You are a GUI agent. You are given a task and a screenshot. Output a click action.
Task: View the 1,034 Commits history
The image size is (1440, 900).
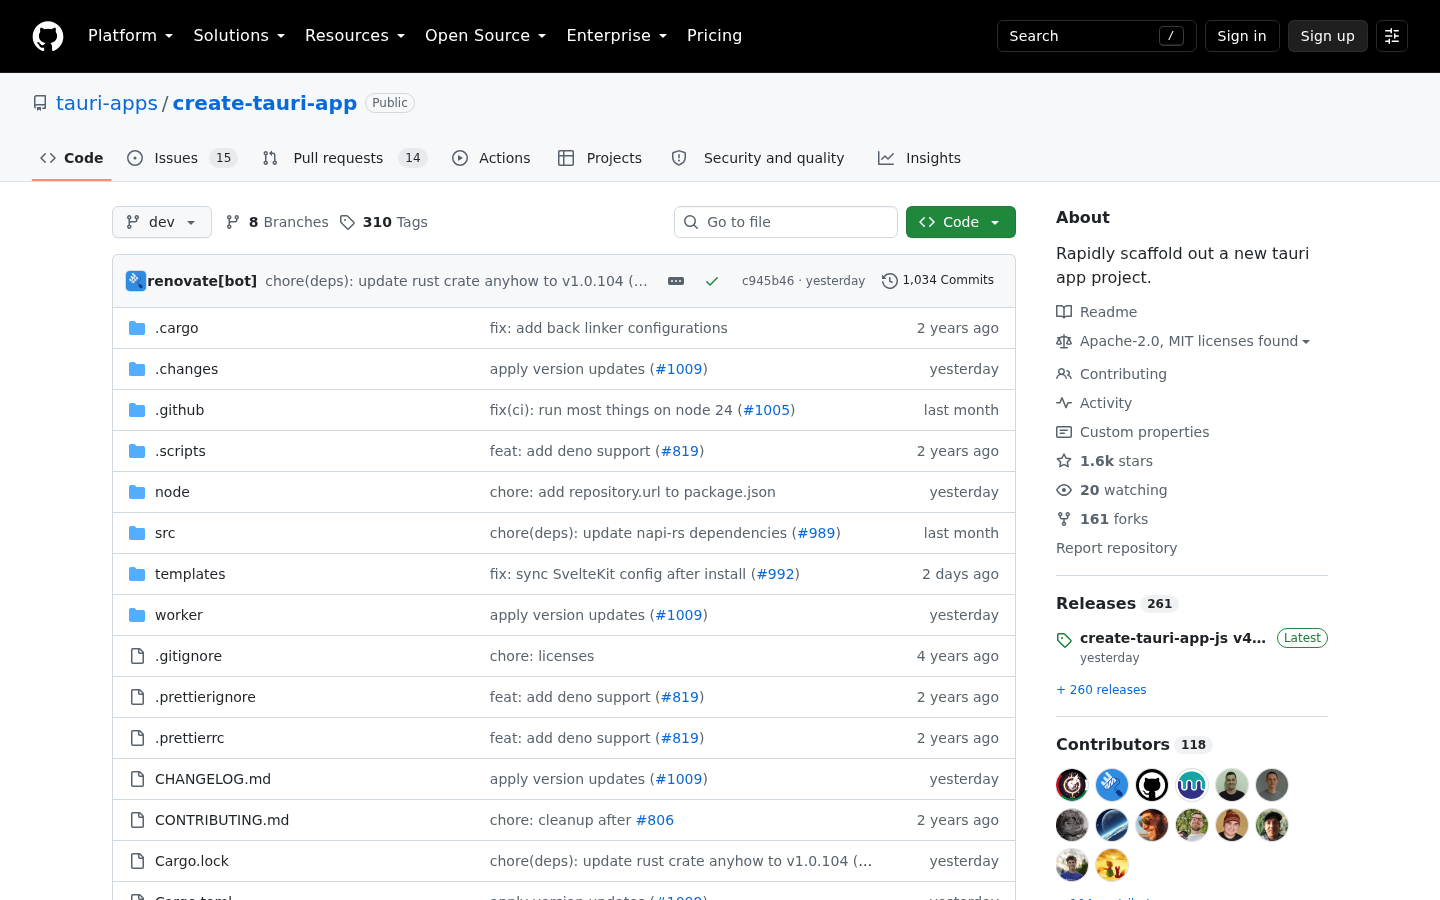pyautogui.click(x=938, y=281)
